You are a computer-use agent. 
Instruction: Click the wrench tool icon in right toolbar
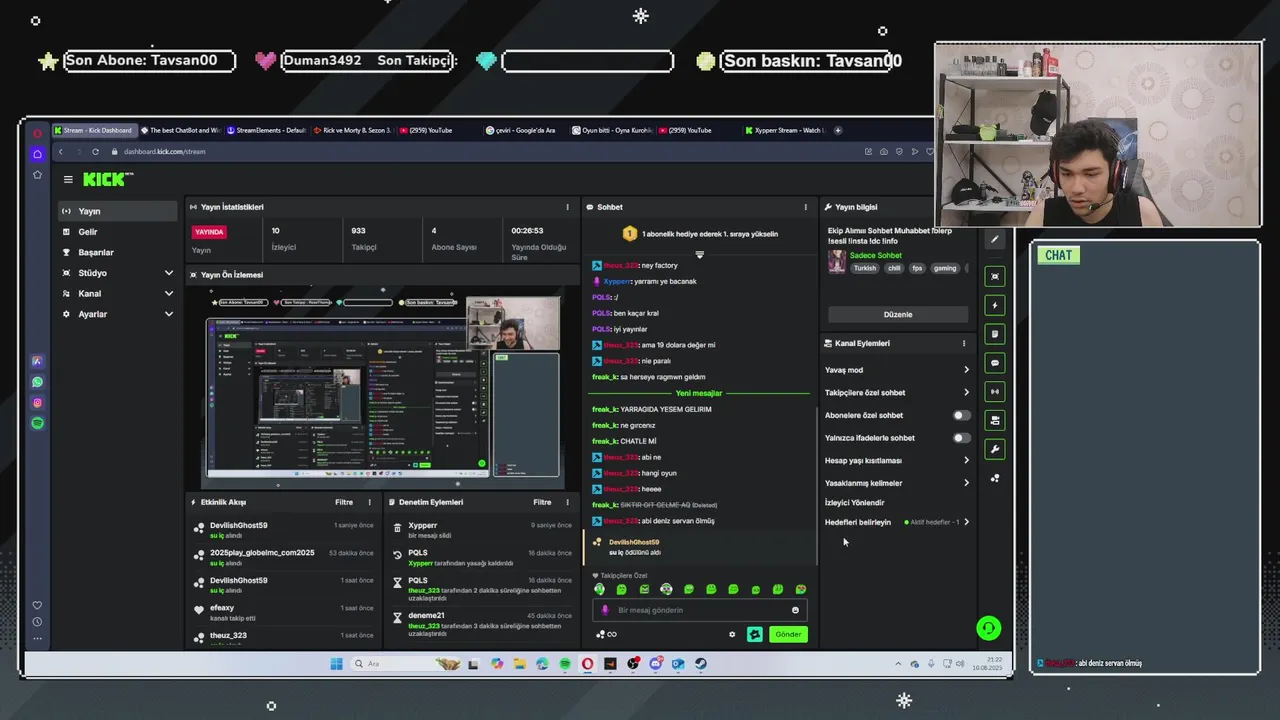point(994,449)
